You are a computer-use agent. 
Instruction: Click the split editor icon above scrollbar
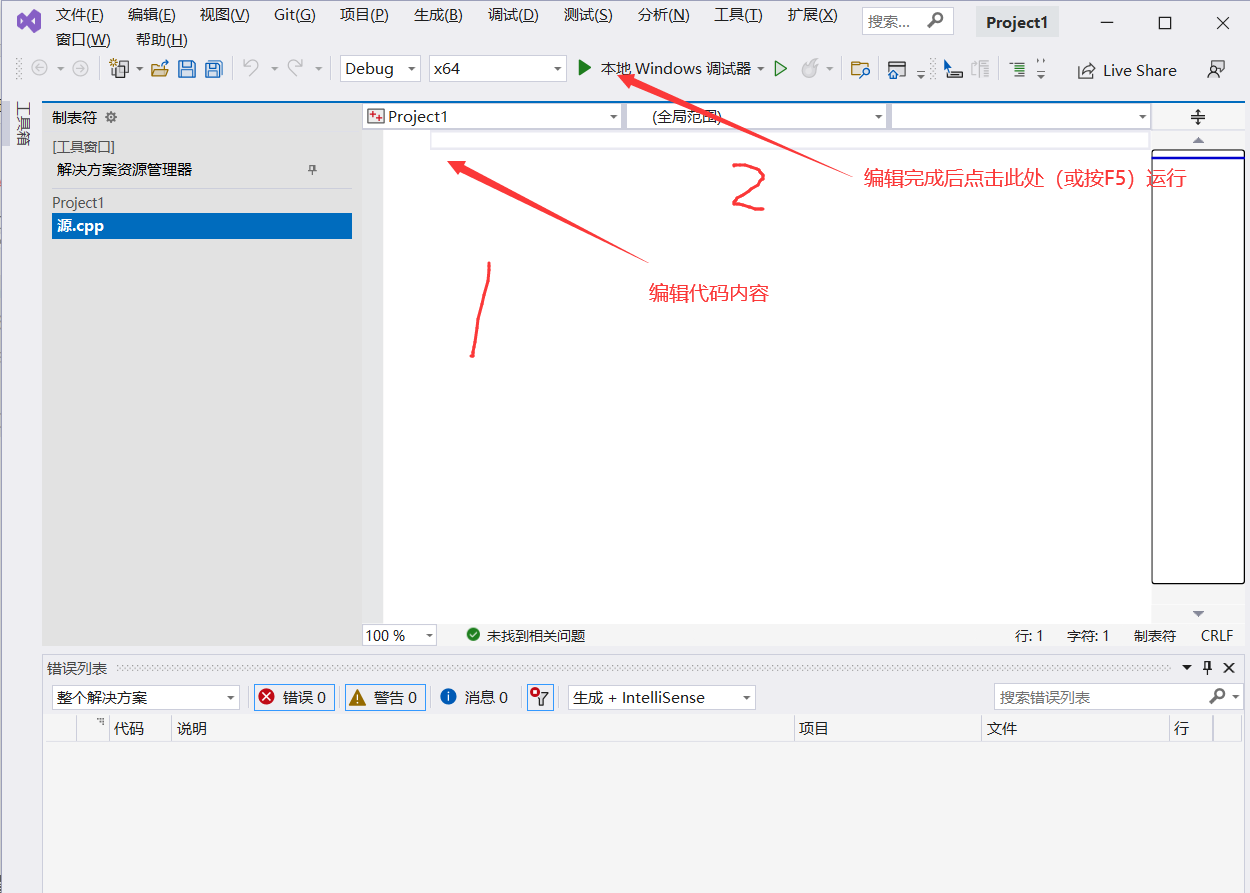coord(1198,117)
